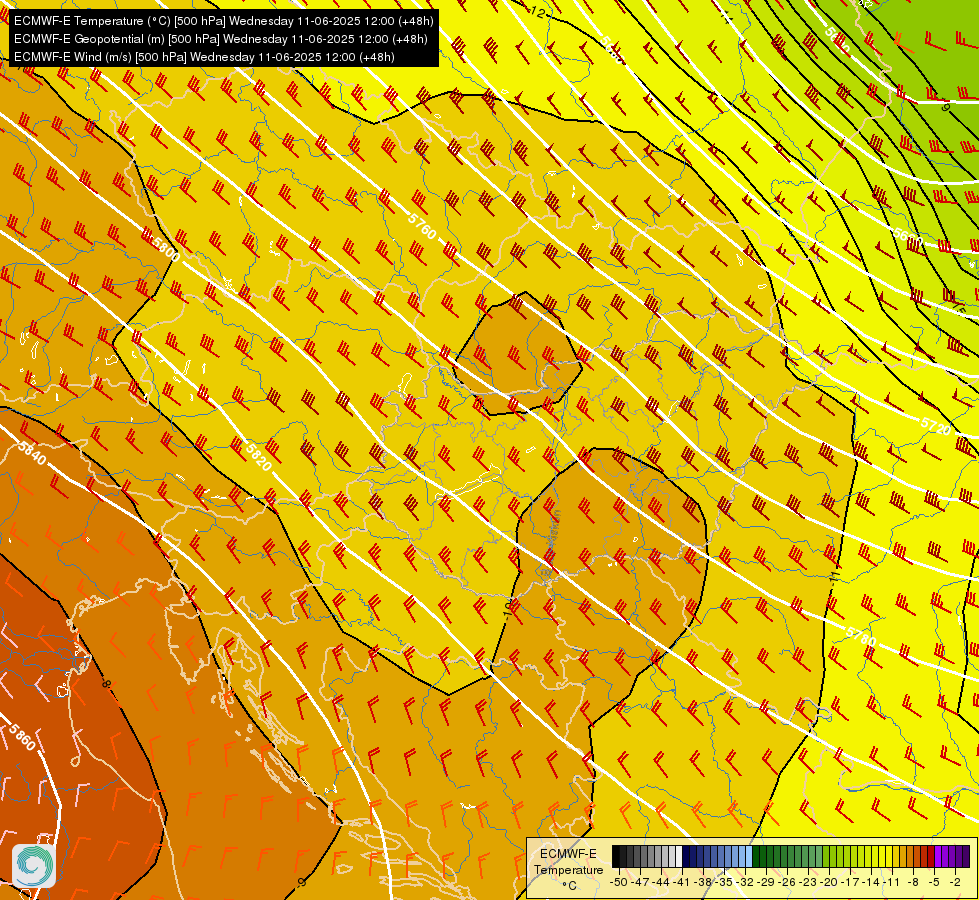Click the 5720 geopotential contour label
979x900 pixels.
point(935,426)
